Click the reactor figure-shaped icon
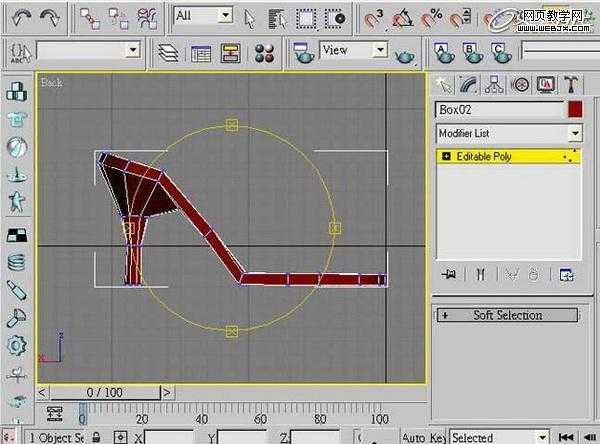 17,201
